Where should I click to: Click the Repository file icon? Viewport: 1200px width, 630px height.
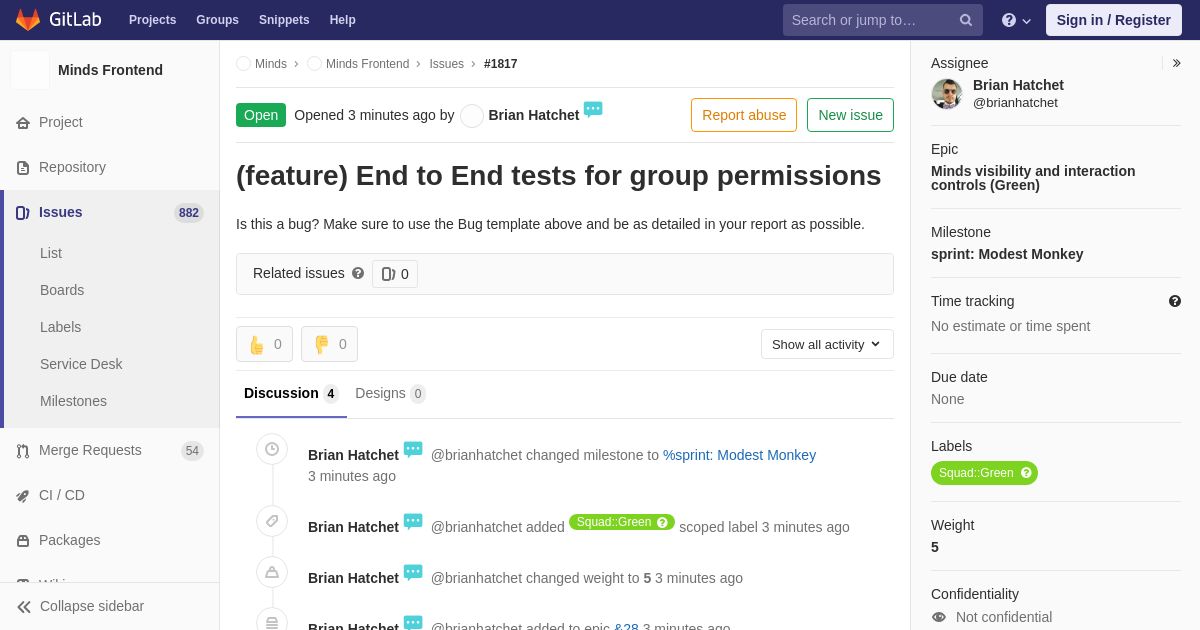point(23,168)
